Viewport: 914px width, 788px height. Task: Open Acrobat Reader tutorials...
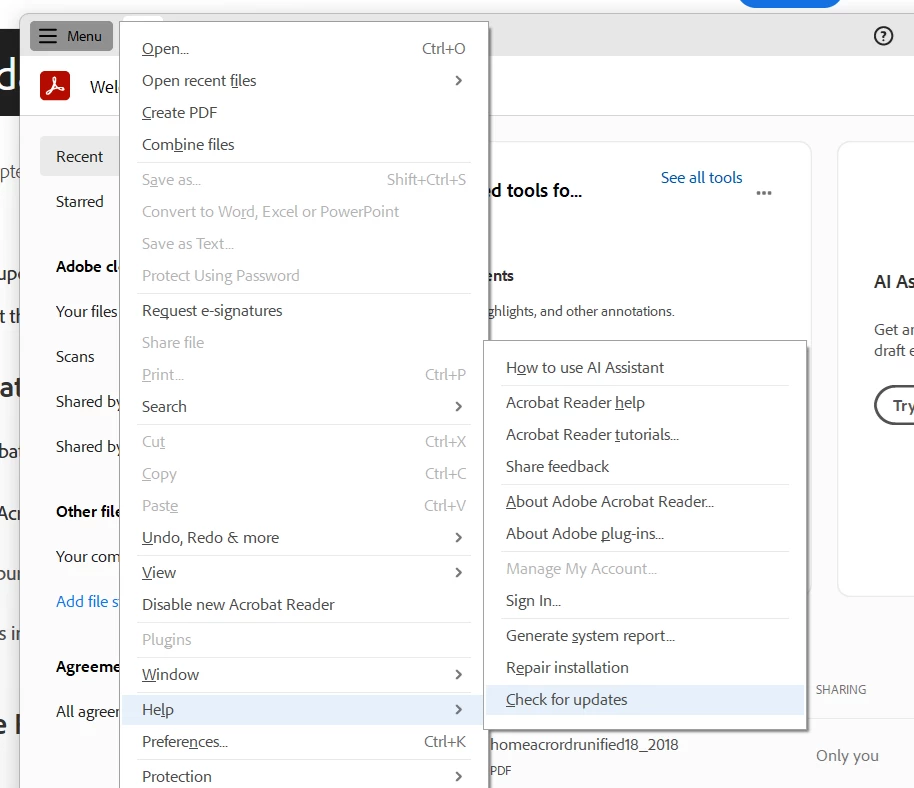(x=645, y=435)
